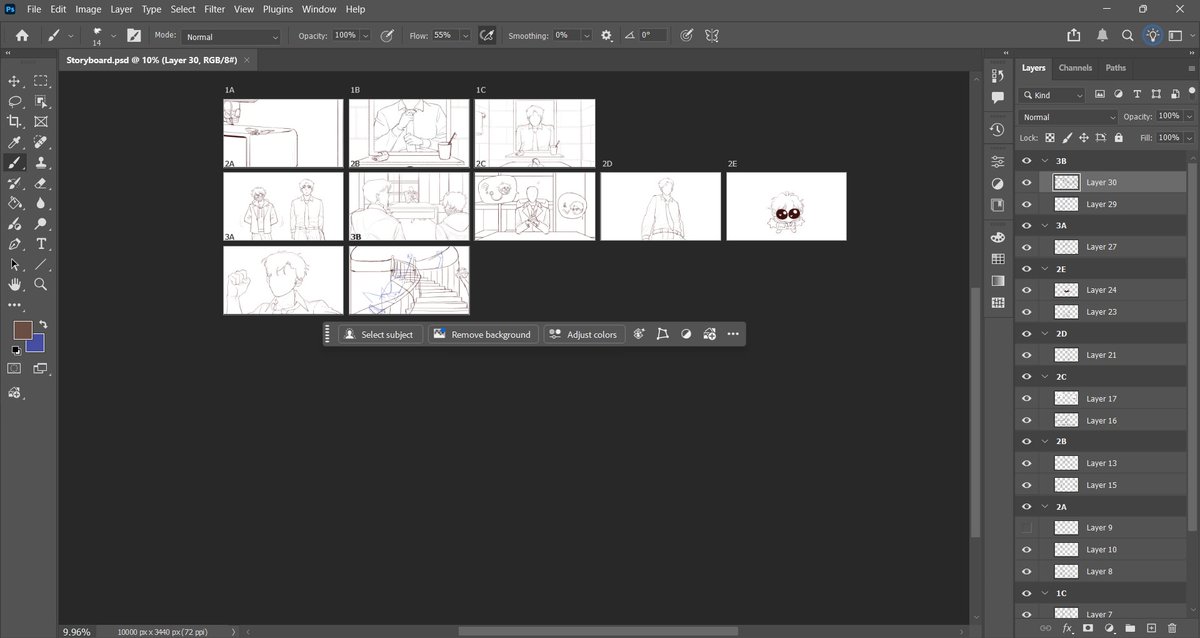Select the Layer 27 thumbnail
The height and width of the screenshot is (638, 1200).
pos(1067,247)
